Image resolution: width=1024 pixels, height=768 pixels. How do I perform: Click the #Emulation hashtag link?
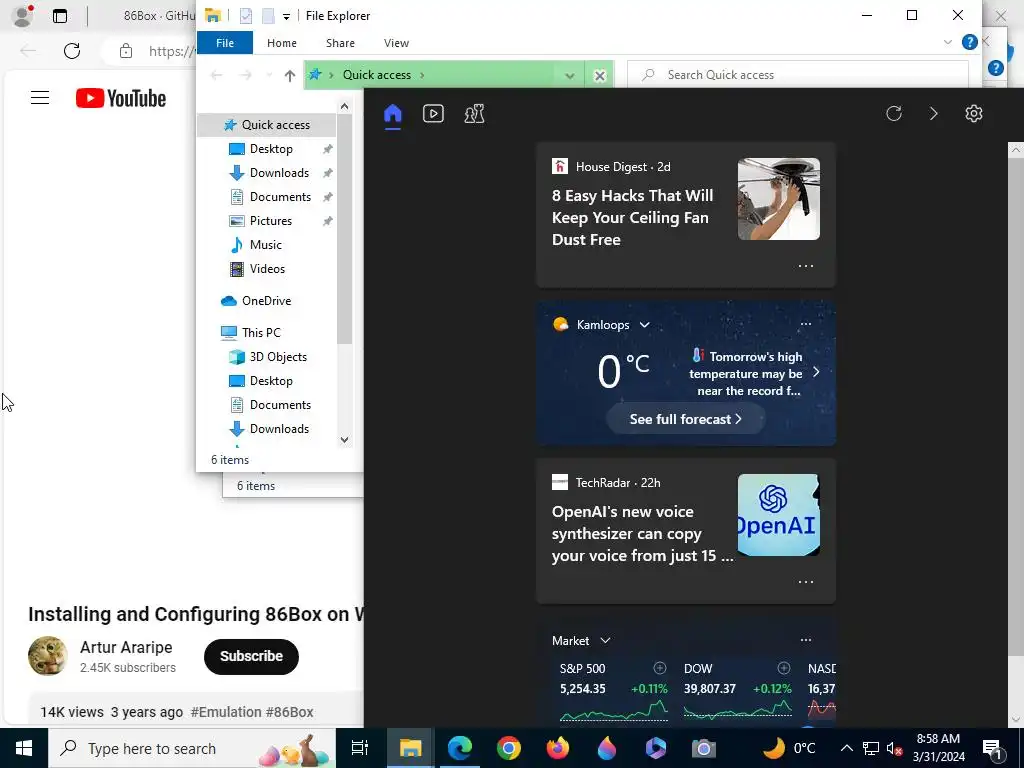click(225, 712)
